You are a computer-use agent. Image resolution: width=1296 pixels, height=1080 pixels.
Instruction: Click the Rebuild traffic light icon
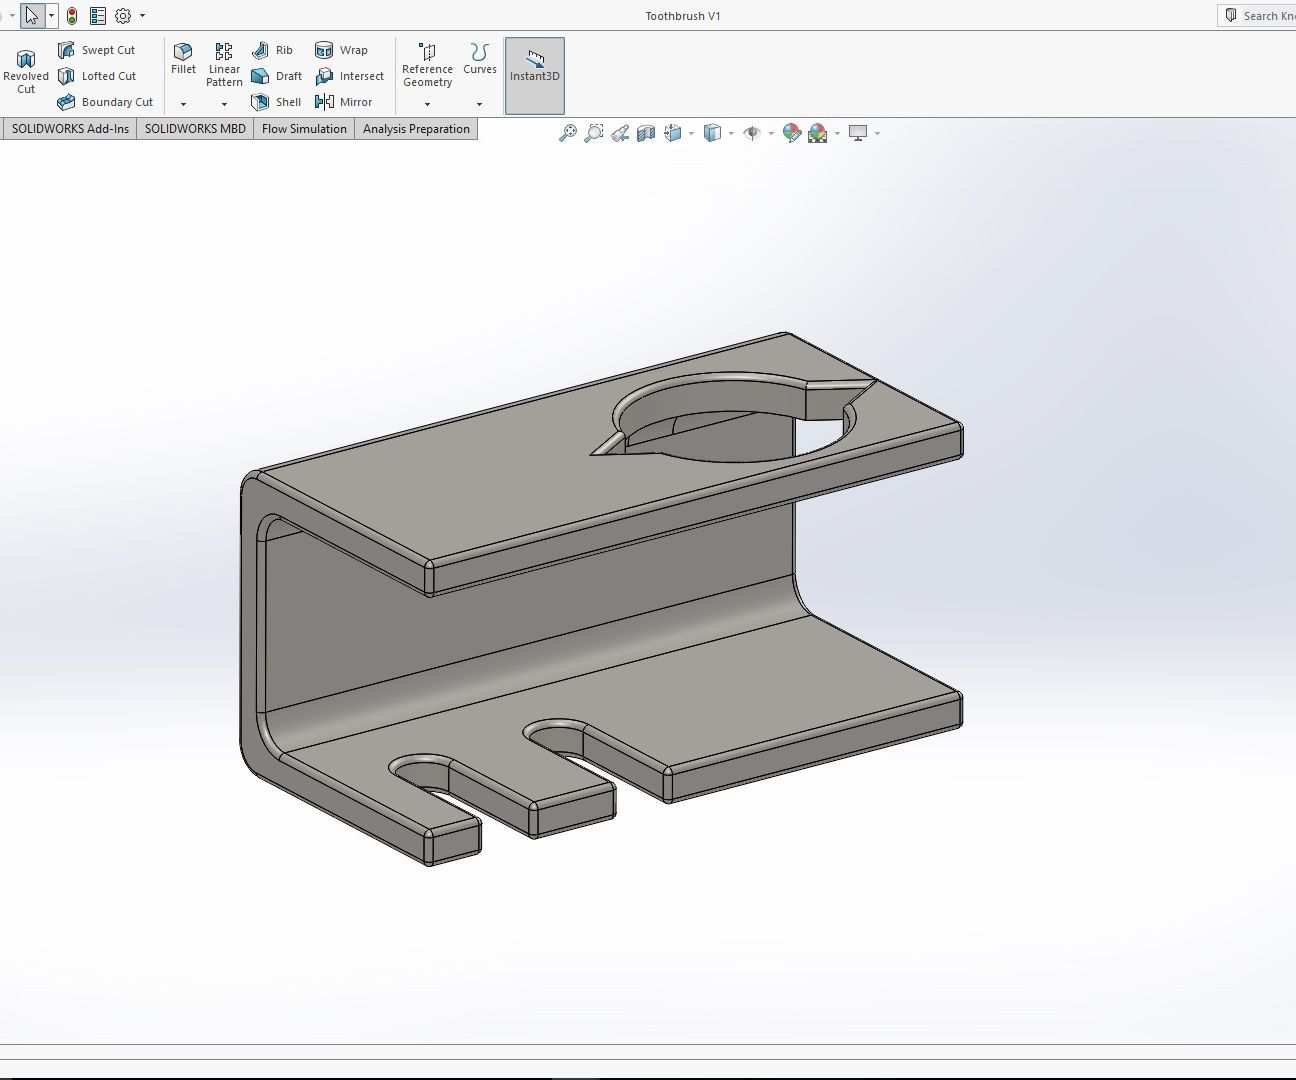pos(72,16)
